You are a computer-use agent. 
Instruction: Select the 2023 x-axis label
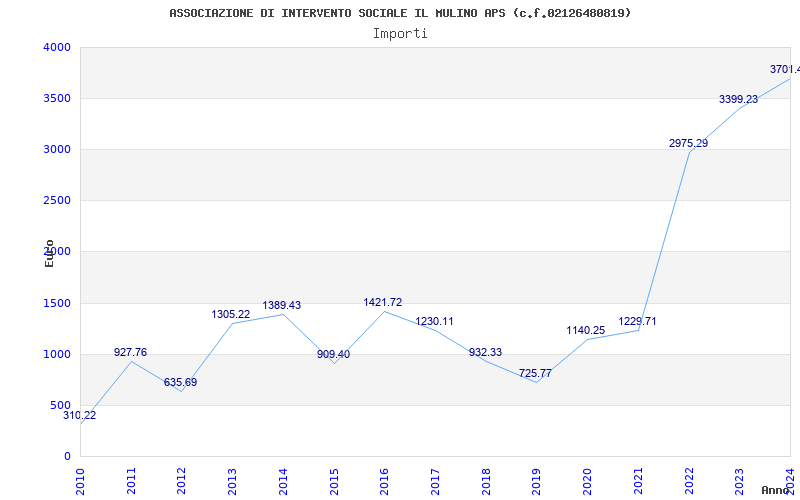click(x=739, y=481)
